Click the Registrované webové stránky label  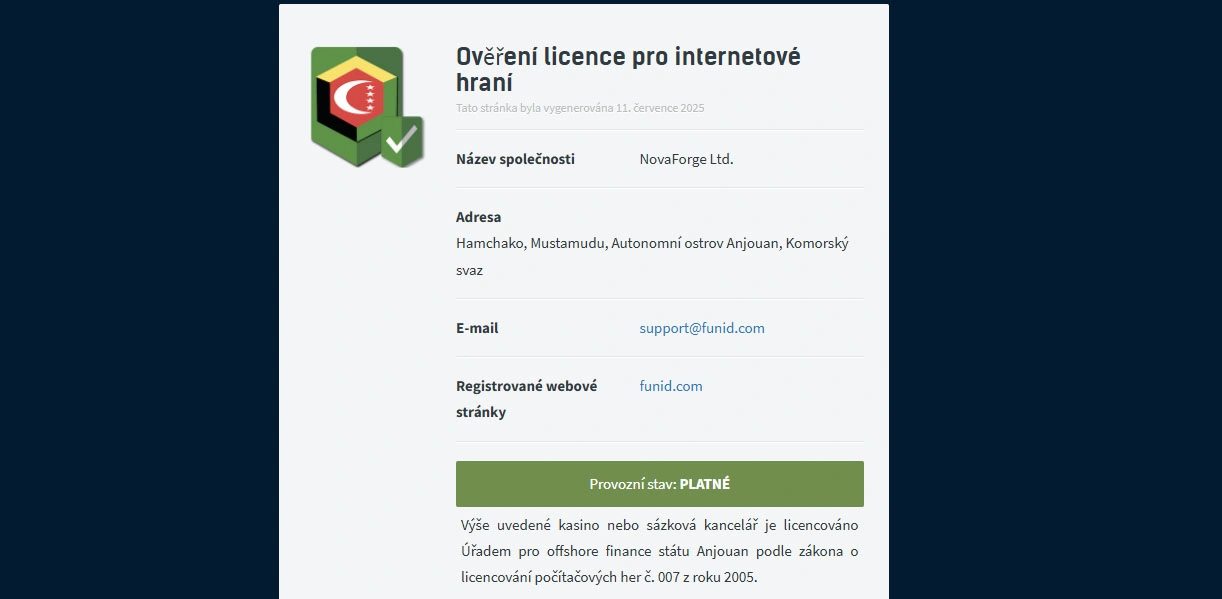coord(527,399)
